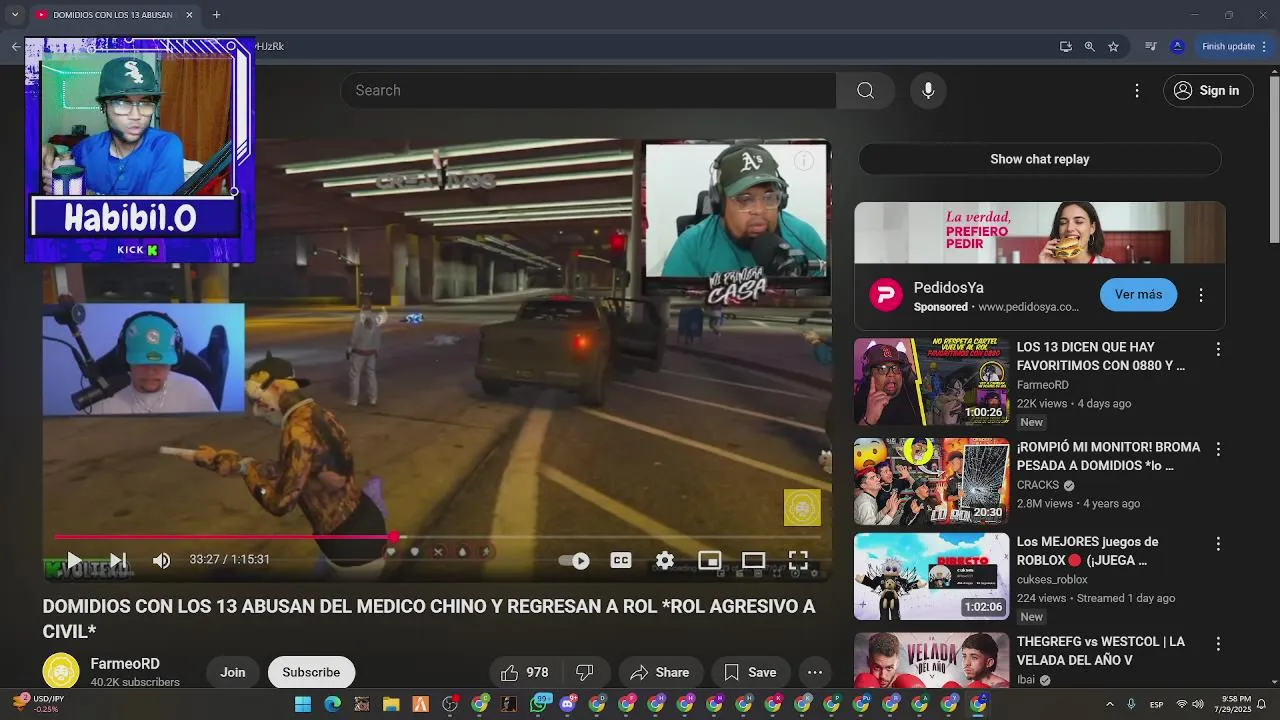1280x720 pixels.
Task: Switch the ESP input language
Action: click(1156, 704)
